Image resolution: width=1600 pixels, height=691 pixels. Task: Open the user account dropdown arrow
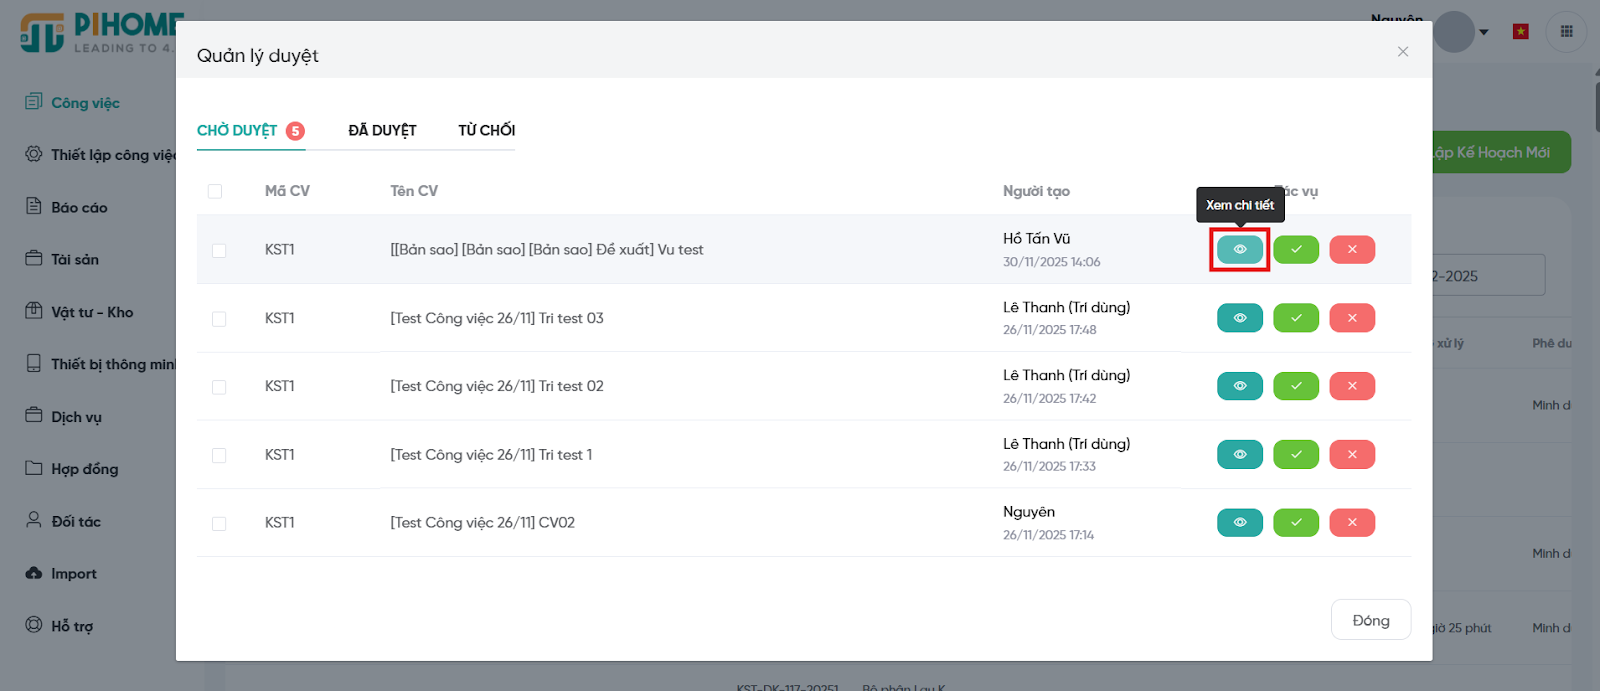[x=1484, y=32]
